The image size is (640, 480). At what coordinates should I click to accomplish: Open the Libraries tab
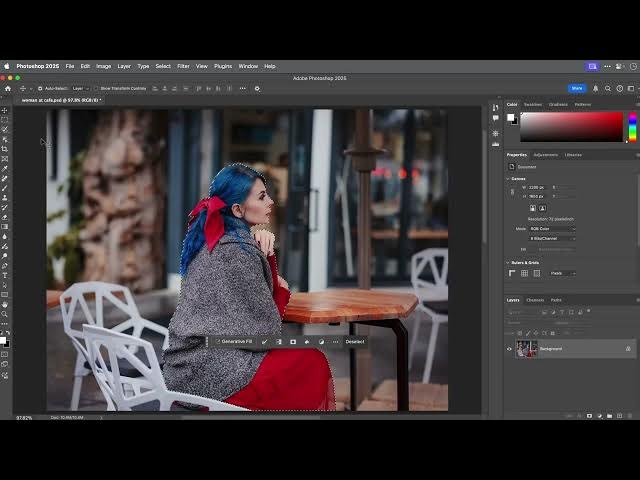[x=573, y=155]
